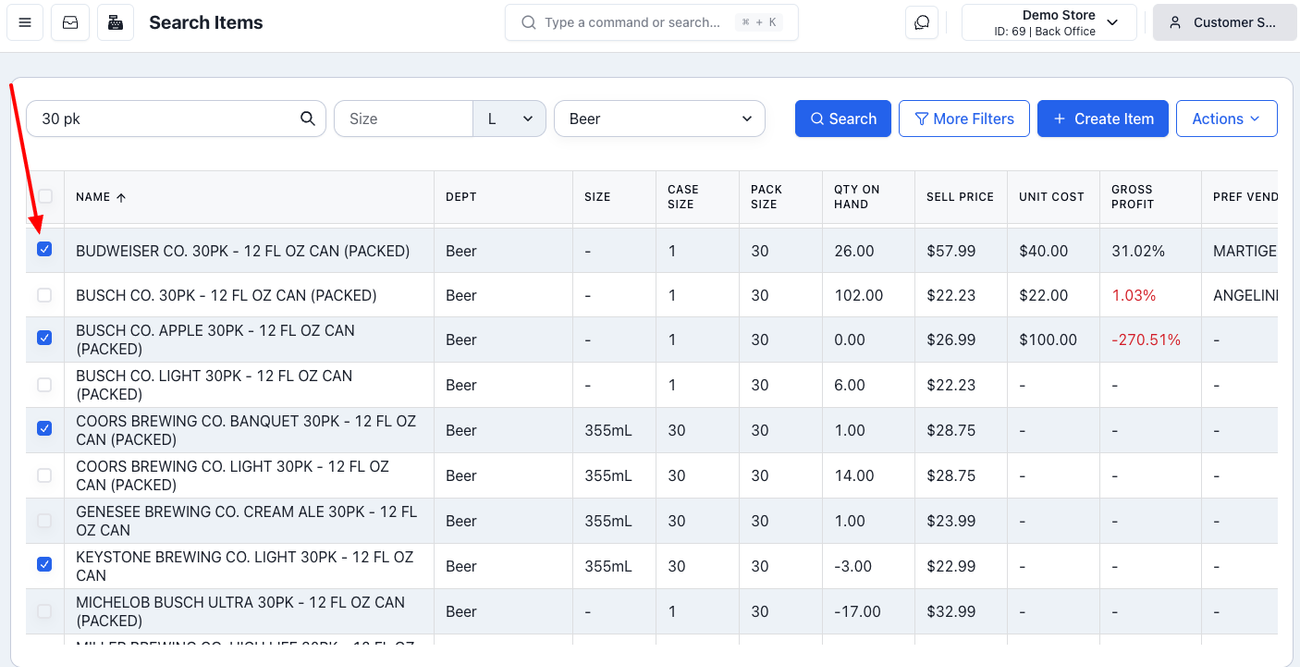Screen dimensions: 1300x667
Task: Check the Busch Co. 30PK row checkbox
Action: pos(44,295)
